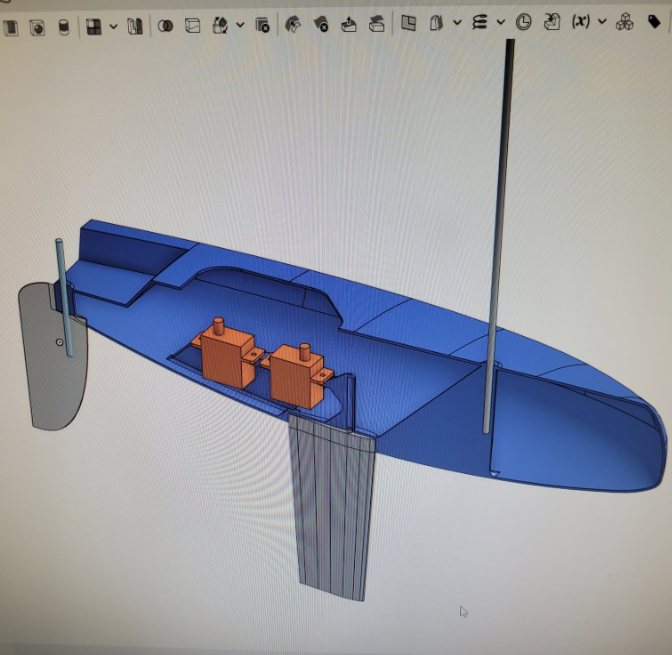672x655 pixels.
Task: Choose the cylinder thread tool icon
Action: [x=64, y=27]
